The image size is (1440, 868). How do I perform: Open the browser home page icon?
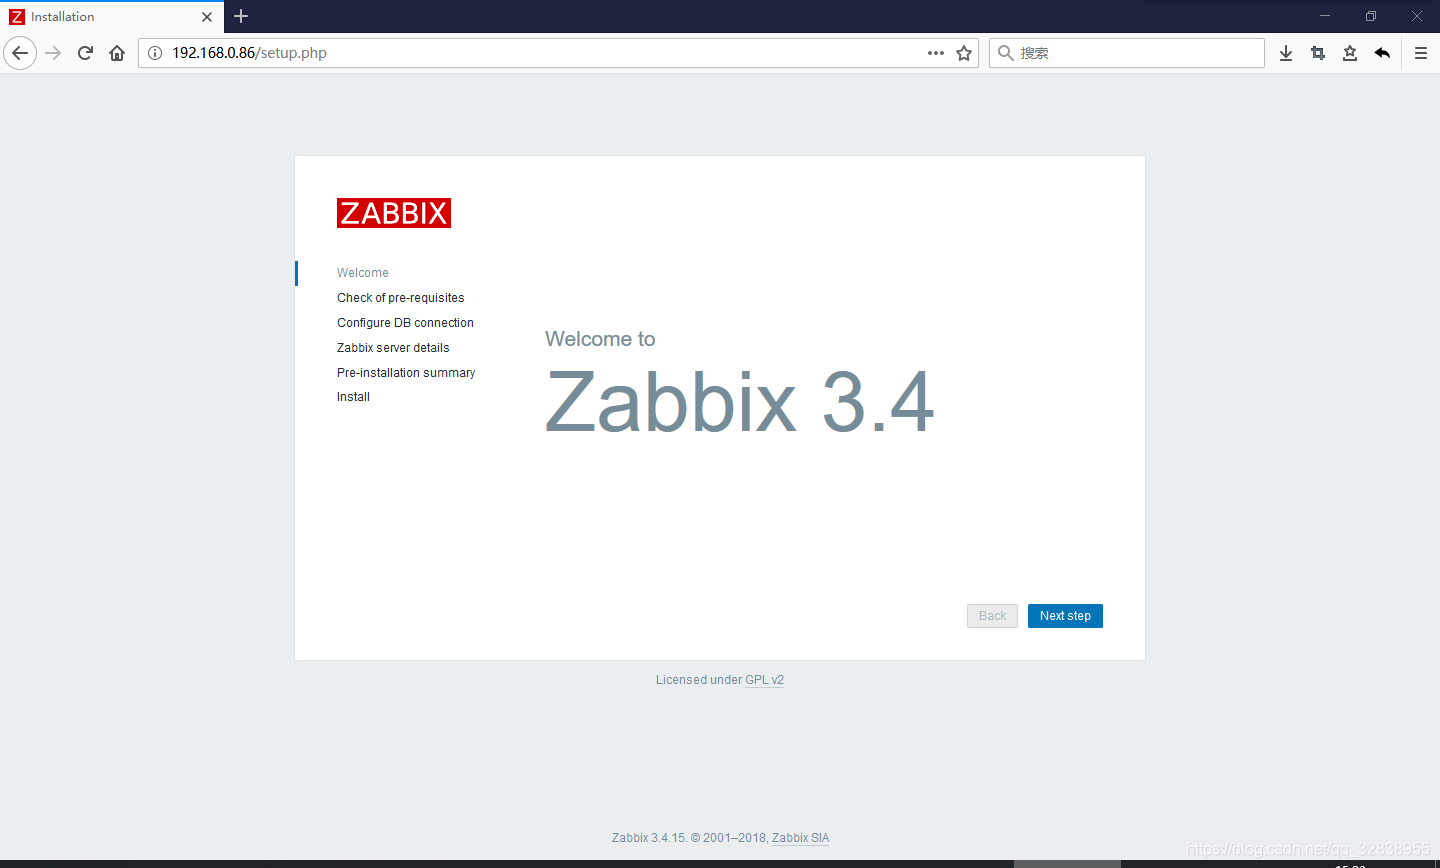117,53
